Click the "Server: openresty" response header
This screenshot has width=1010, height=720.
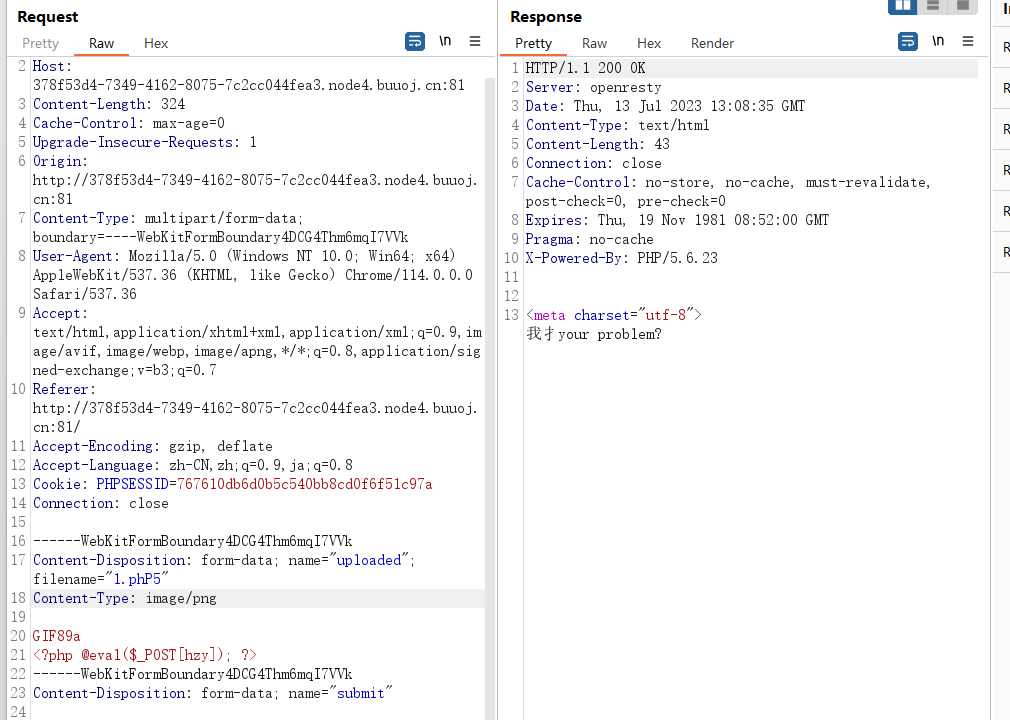point(593,87)
